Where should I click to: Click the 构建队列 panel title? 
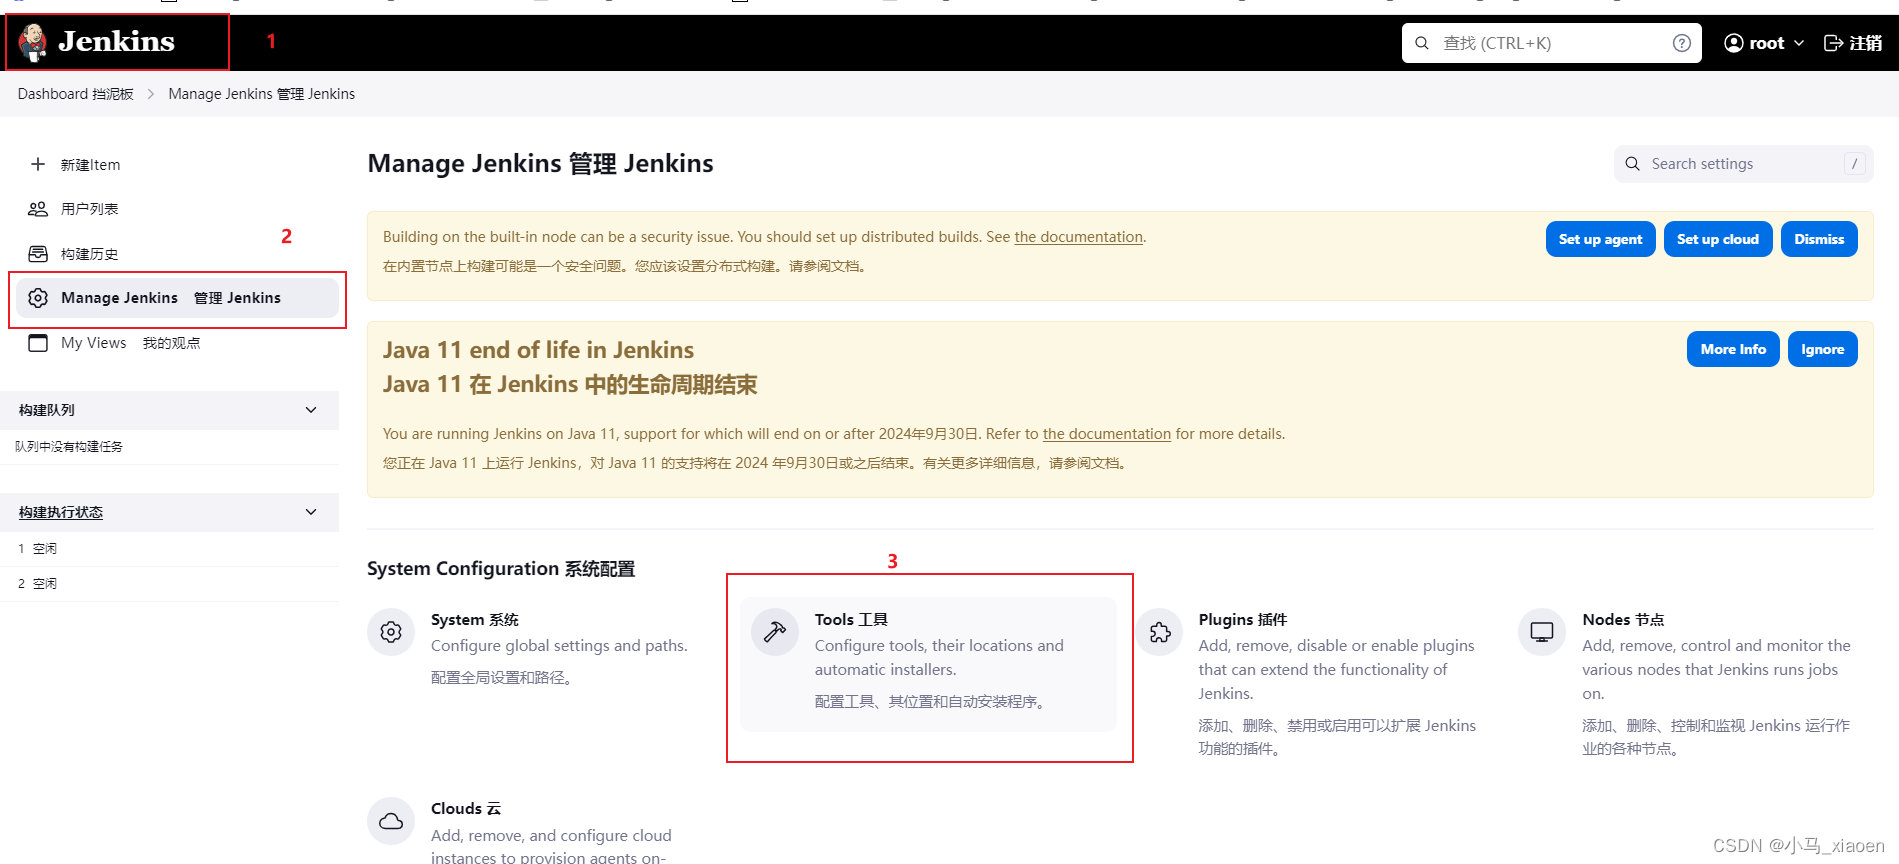[x=47, y=410]
